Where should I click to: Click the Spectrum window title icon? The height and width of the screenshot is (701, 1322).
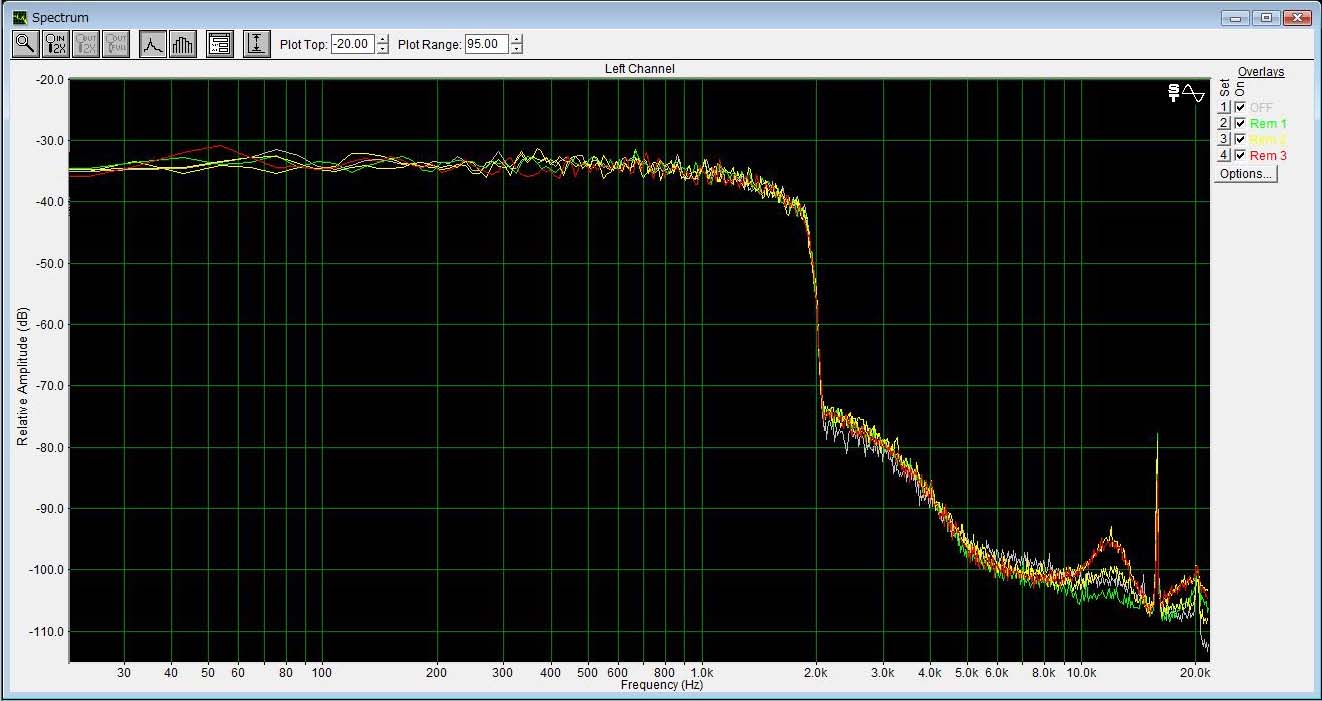[19, 17]
